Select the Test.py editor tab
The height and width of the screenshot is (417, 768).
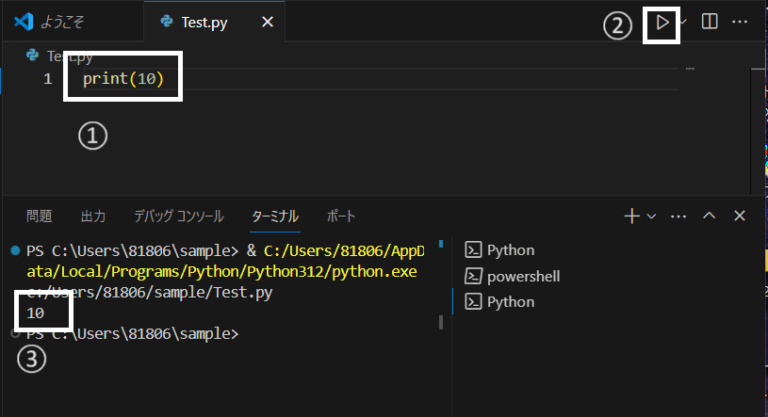coord(200,21)
